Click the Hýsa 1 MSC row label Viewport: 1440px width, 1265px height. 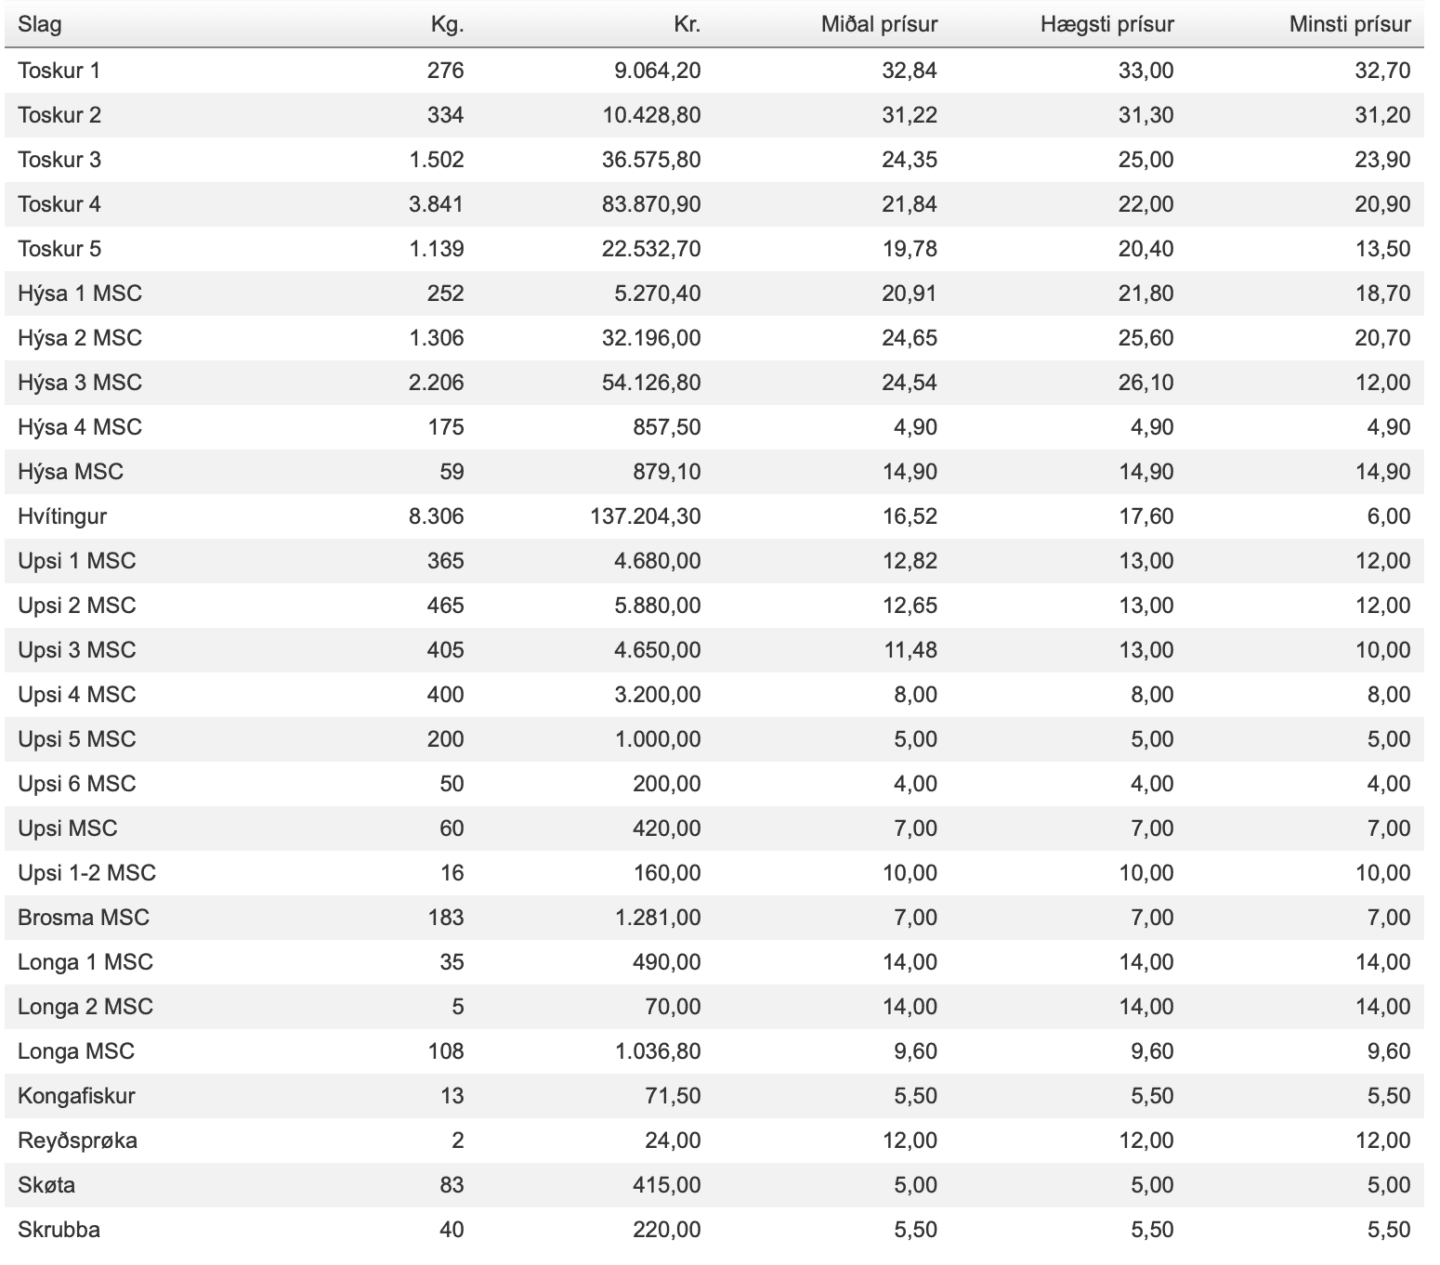[x=80, y=293]
